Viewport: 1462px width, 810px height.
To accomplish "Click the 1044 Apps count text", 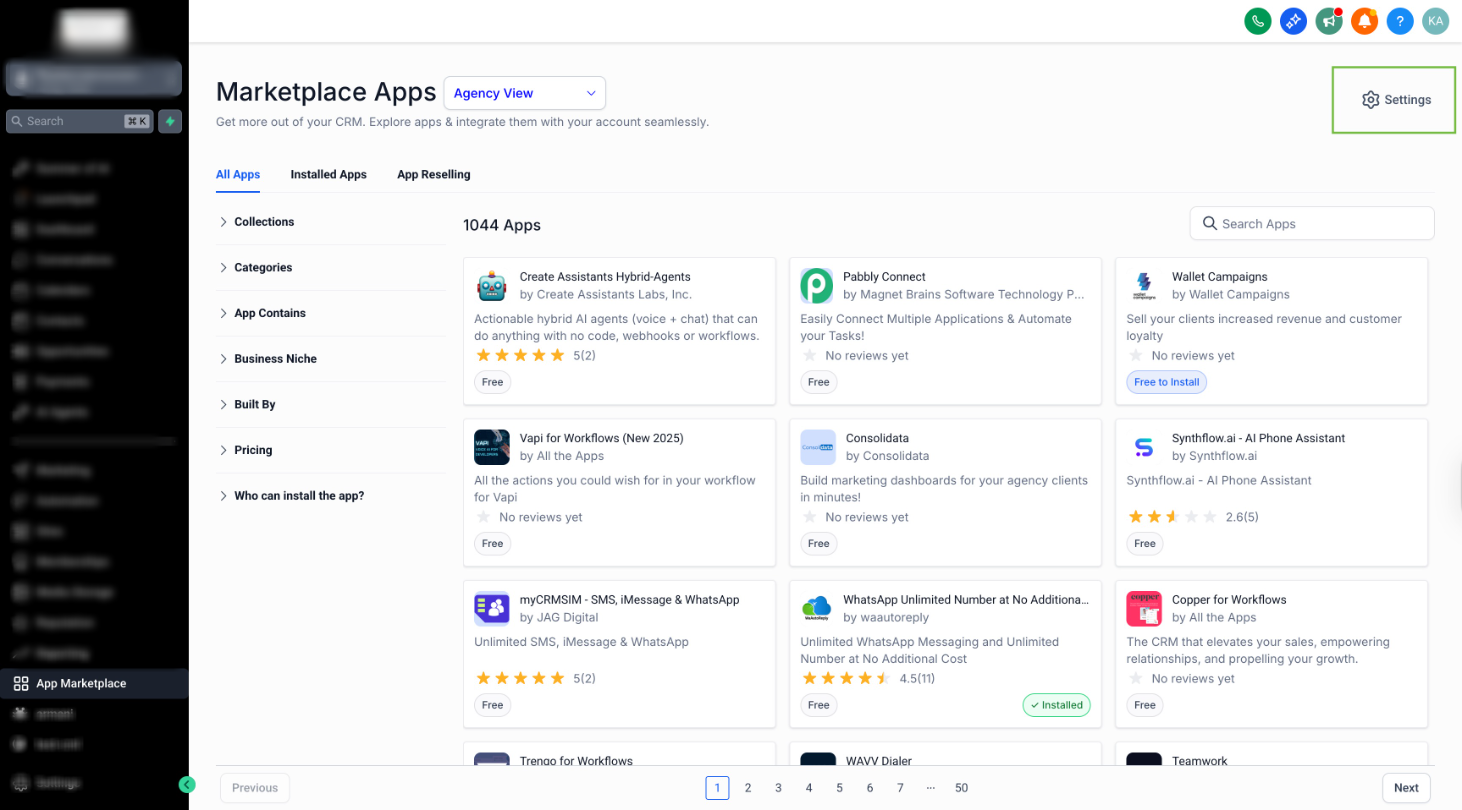I will click(x=502, y=225).
